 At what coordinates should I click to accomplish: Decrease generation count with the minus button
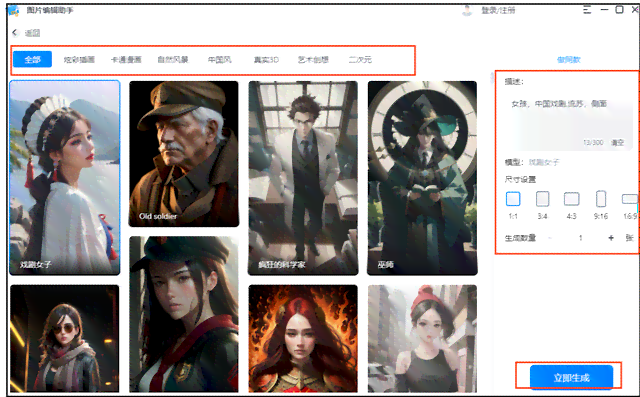tap(549, 238)
